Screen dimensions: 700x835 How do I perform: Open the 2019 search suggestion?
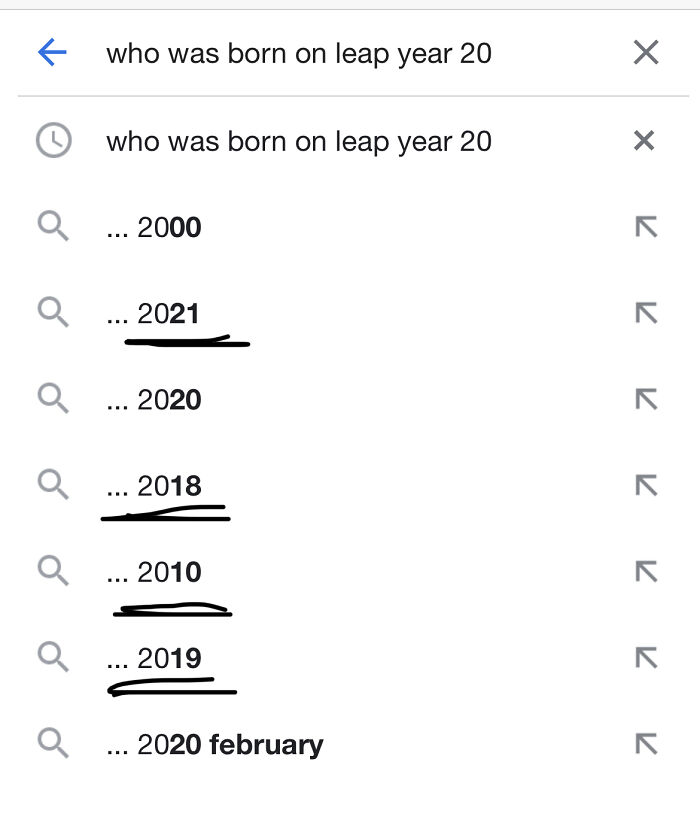pos(155,658)
